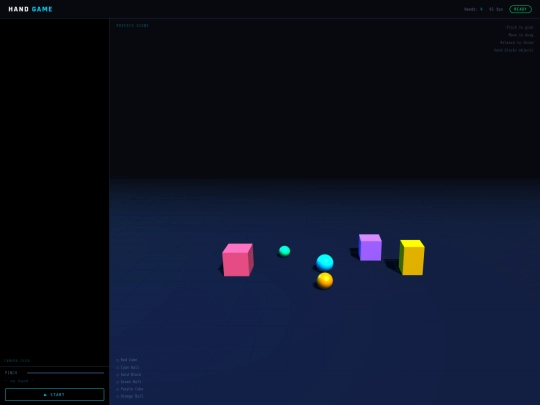Screen dimensions: 540x405
Task: Click the 'Hand blocks objects' hint
Action: point(513,50)
